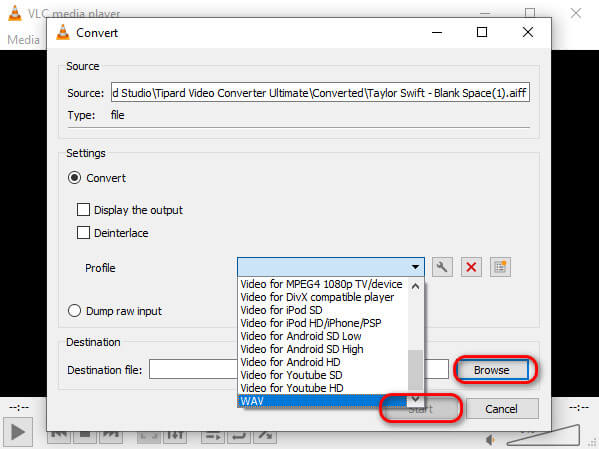Open the Media menu in VLC
The image size is (599, 449).
pyautogui.click(x=23, y=40)
